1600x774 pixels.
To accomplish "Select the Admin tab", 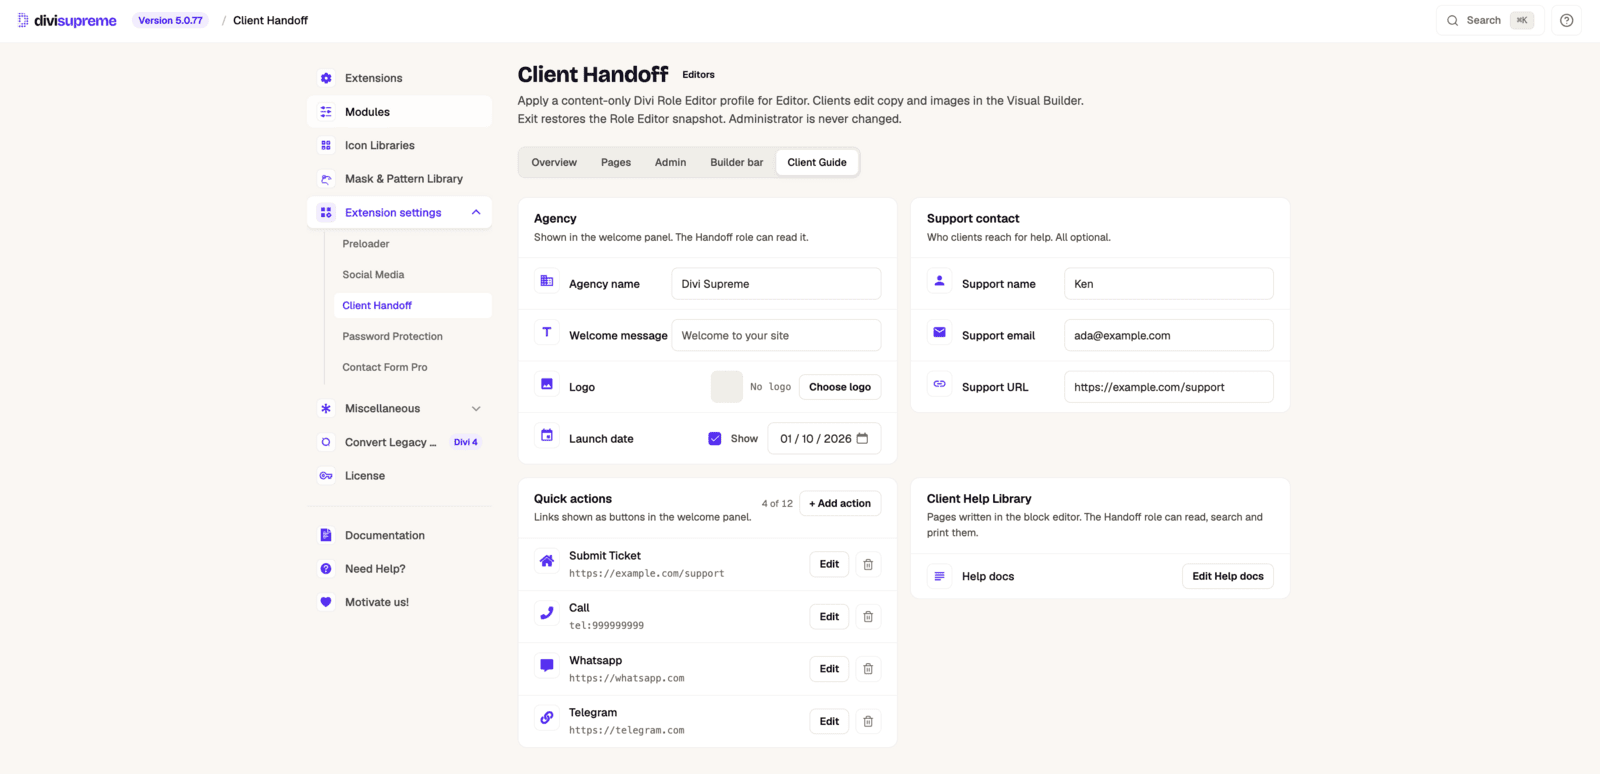I will tap(670, 162).
